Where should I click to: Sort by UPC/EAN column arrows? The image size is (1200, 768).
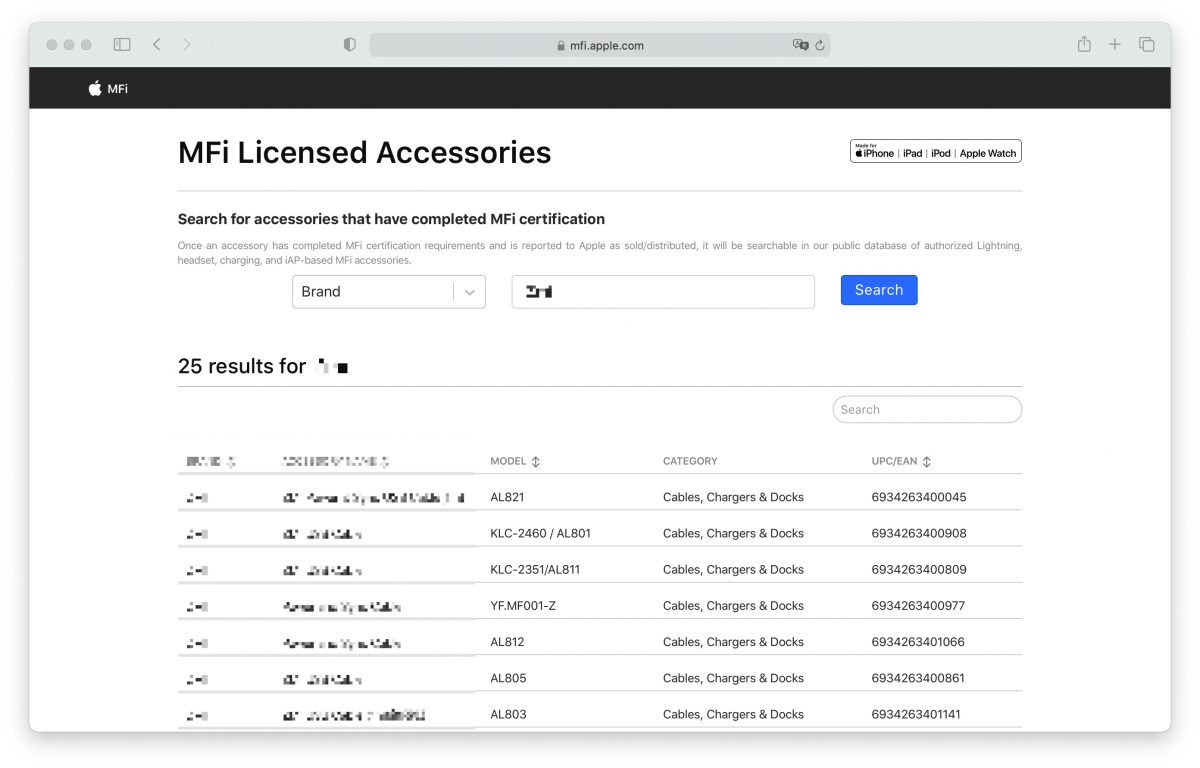pyautogui.click(x=927, y=462)
